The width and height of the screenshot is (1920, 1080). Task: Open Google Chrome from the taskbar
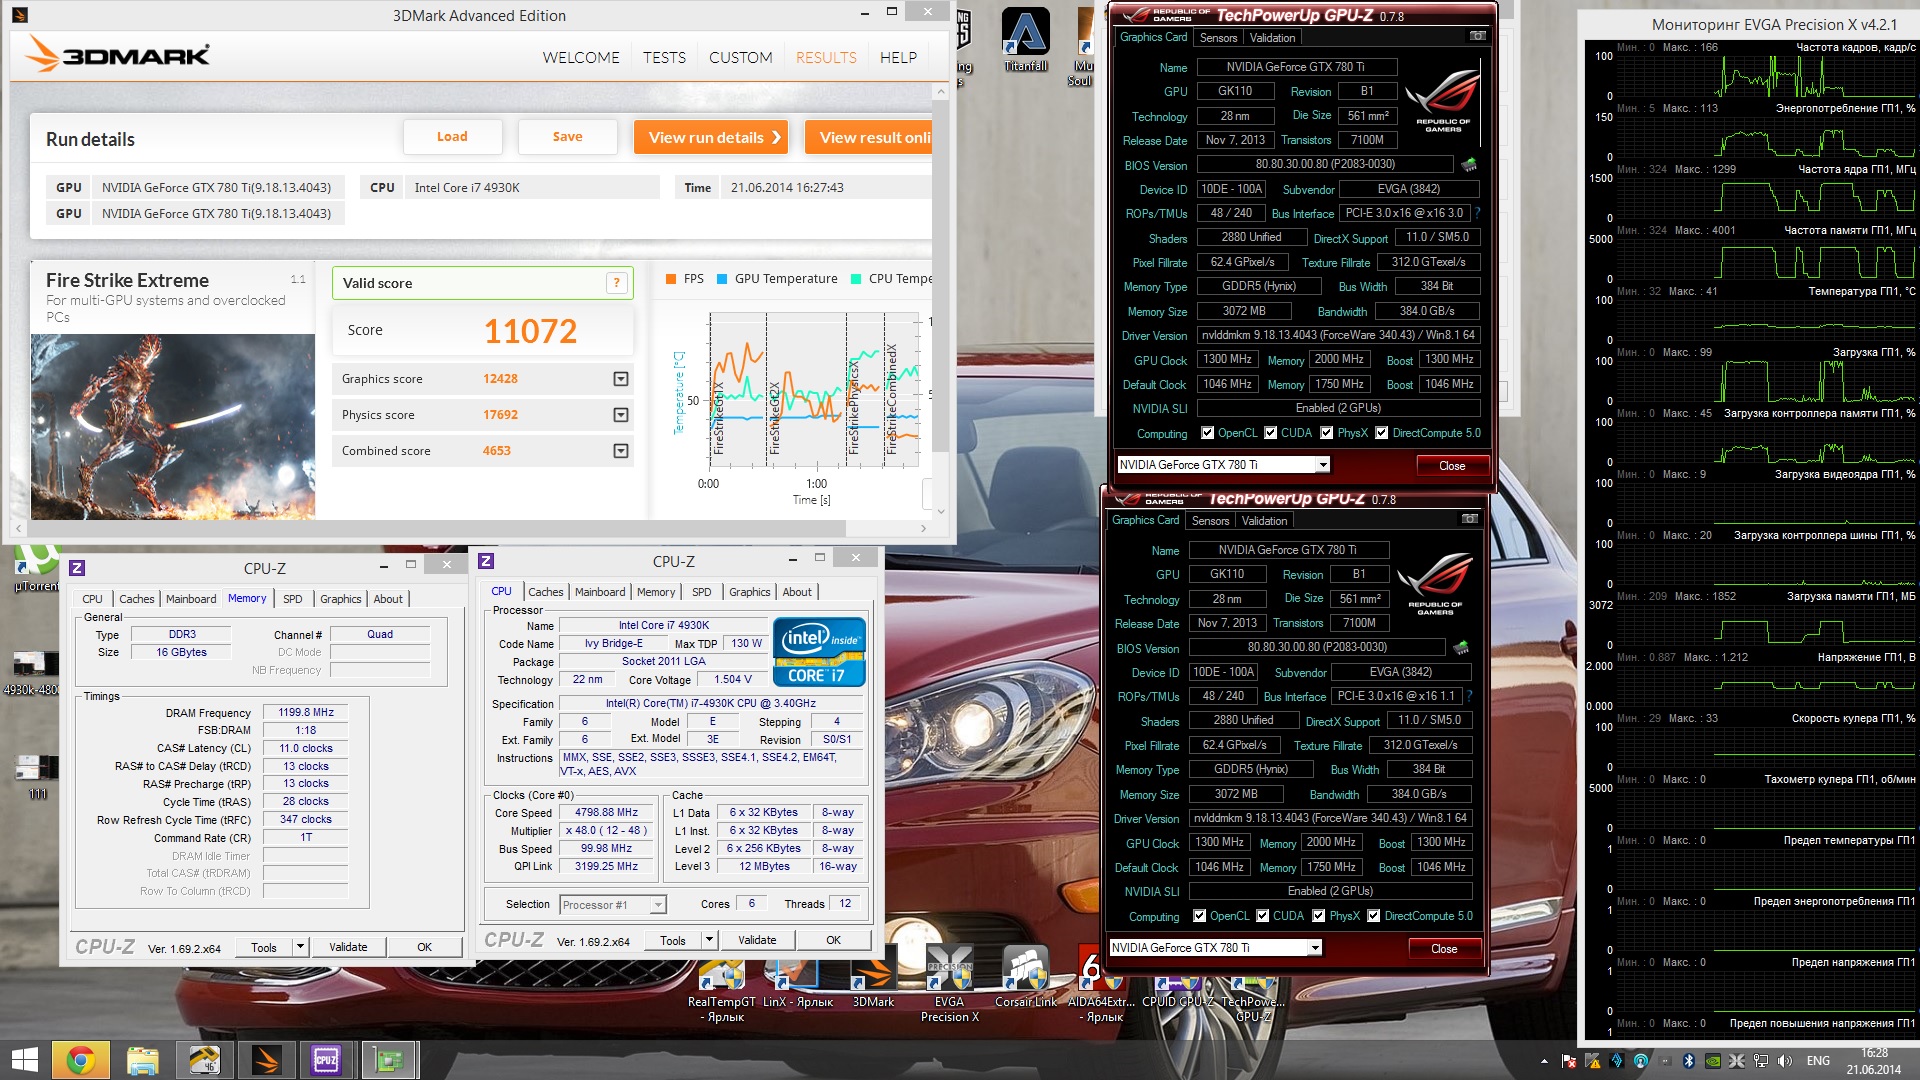tap(80, 1060)
